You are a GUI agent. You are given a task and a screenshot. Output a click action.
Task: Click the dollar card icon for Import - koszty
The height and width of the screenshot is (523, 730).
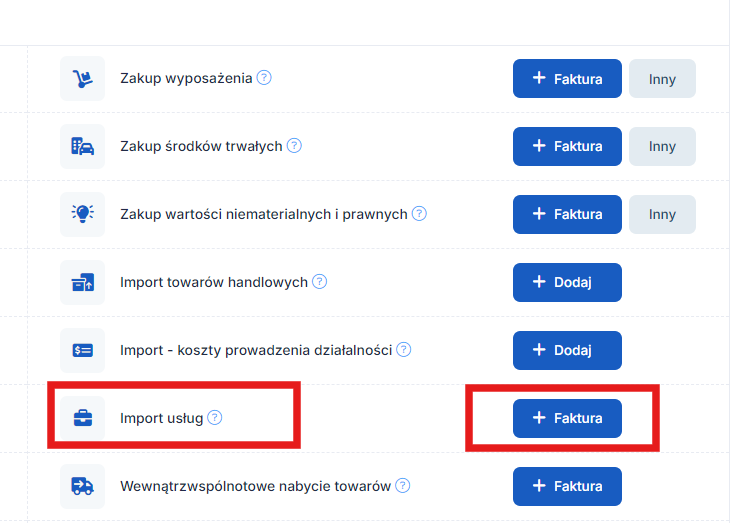(x=82, y=350)
